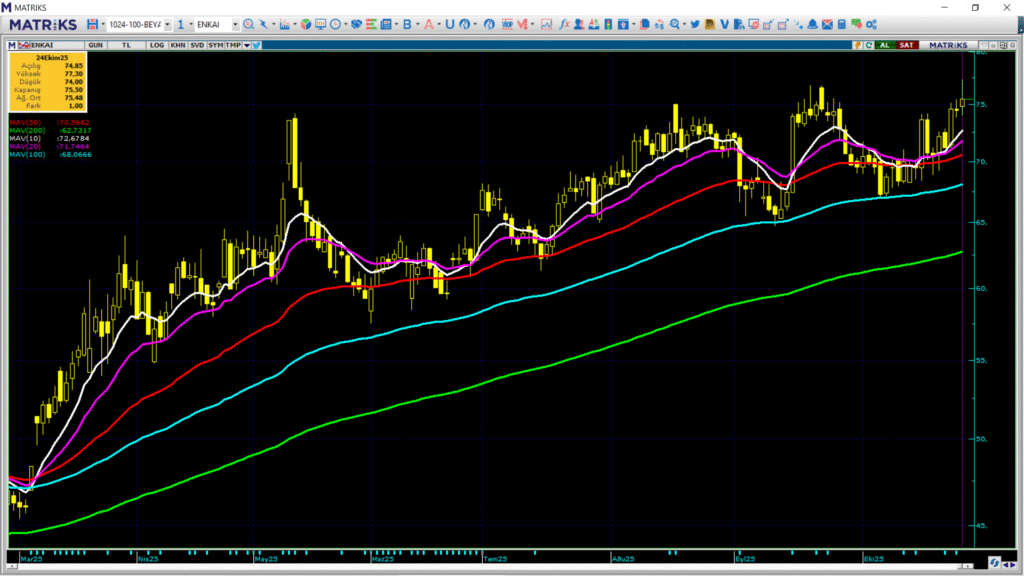Click the alarm bell icon

(811, 24)
